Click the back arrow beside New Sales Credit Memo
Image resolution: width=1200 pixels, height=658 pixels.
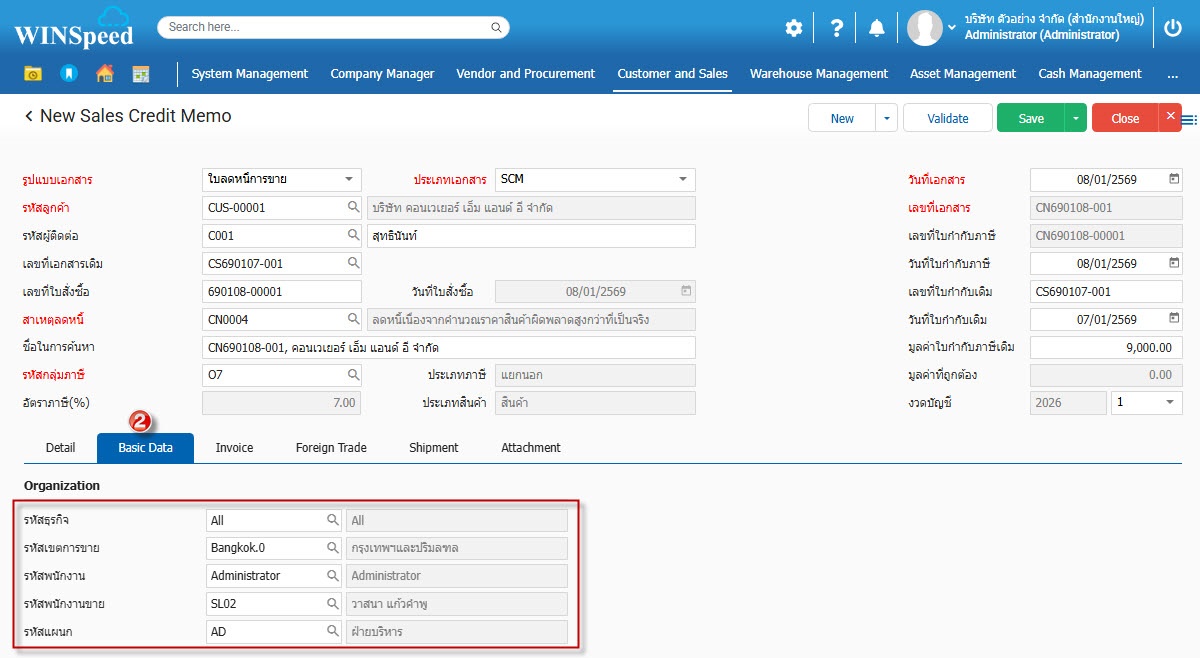pyautogui.click(x=29, y=117)
